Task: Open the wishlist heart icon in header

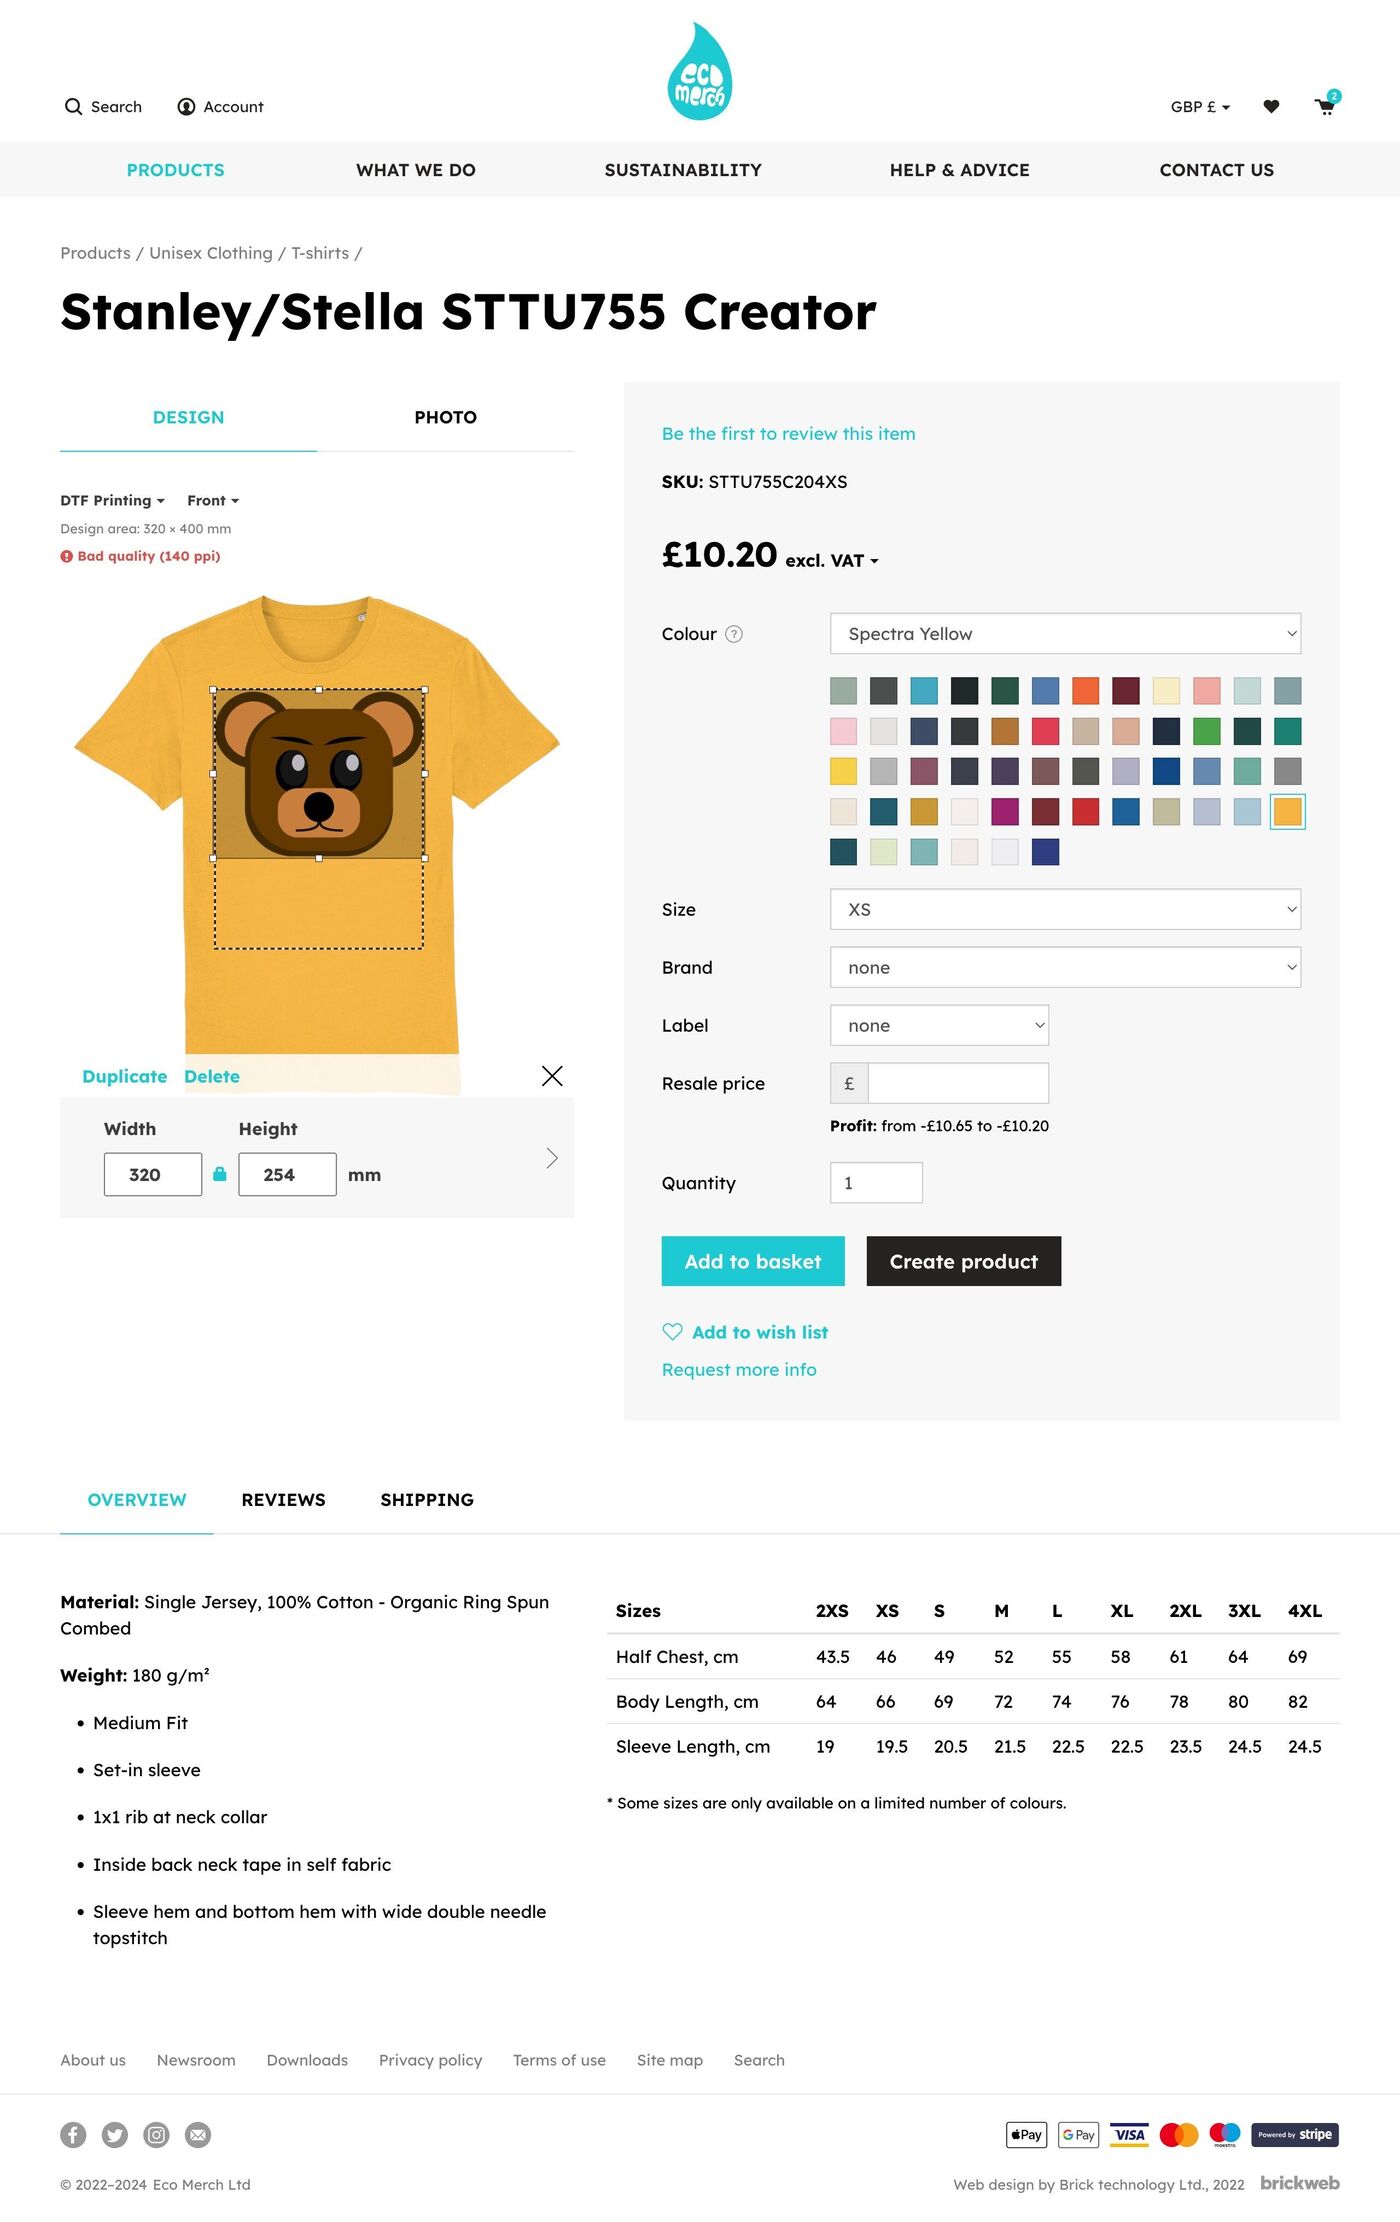Action: point(1271,107)
